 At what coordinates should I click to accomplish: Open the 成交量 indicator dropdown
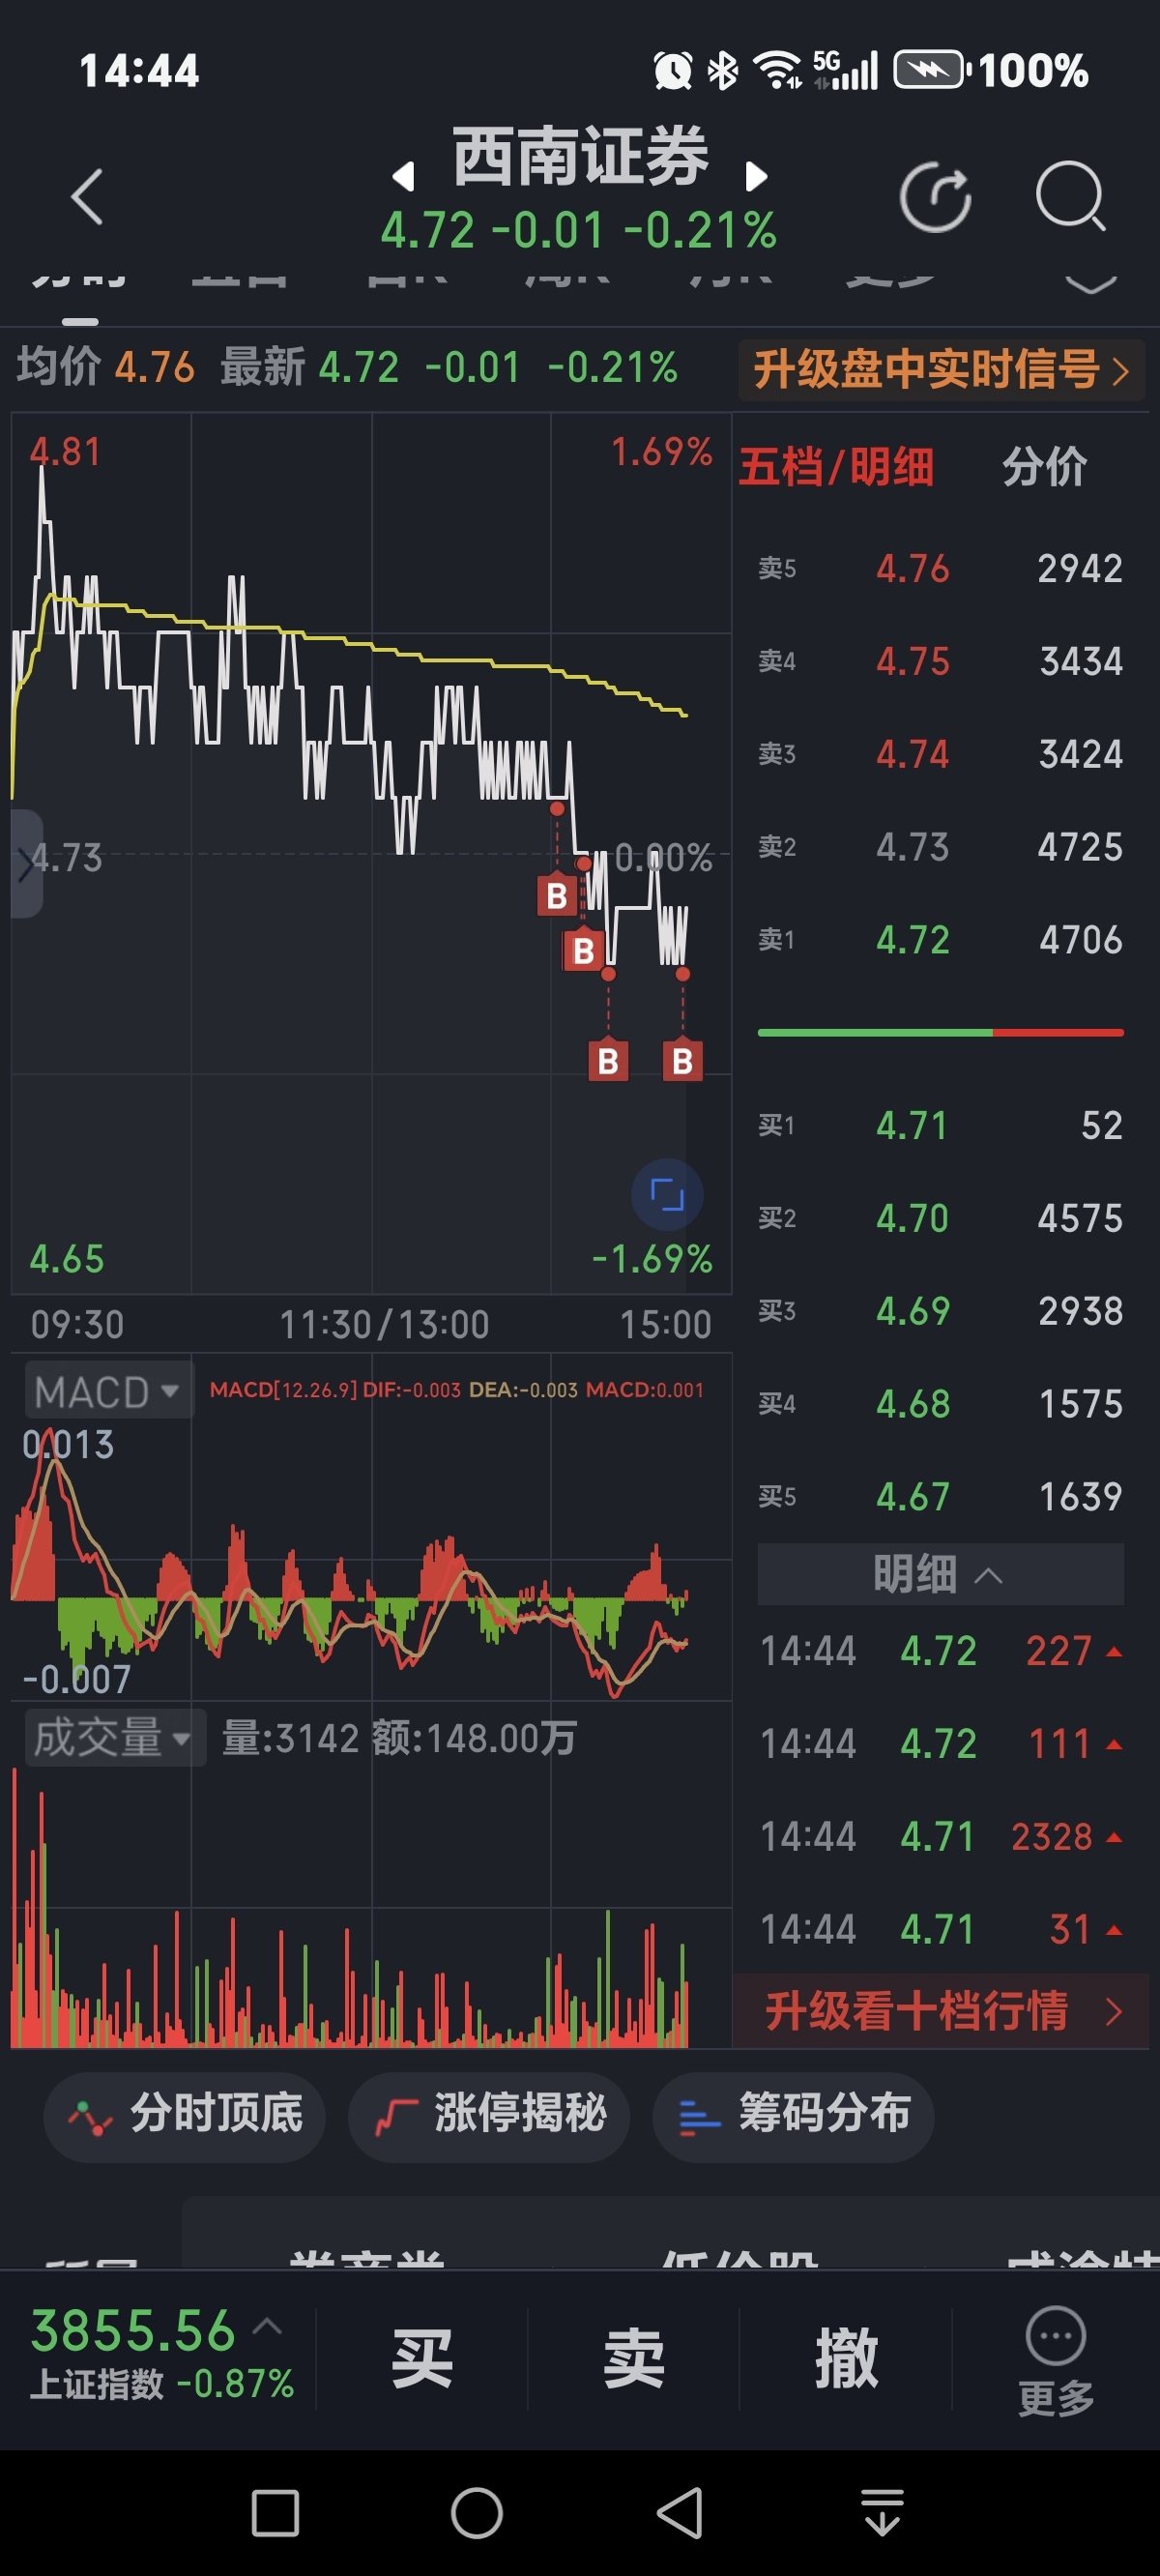click(114, 1738)
